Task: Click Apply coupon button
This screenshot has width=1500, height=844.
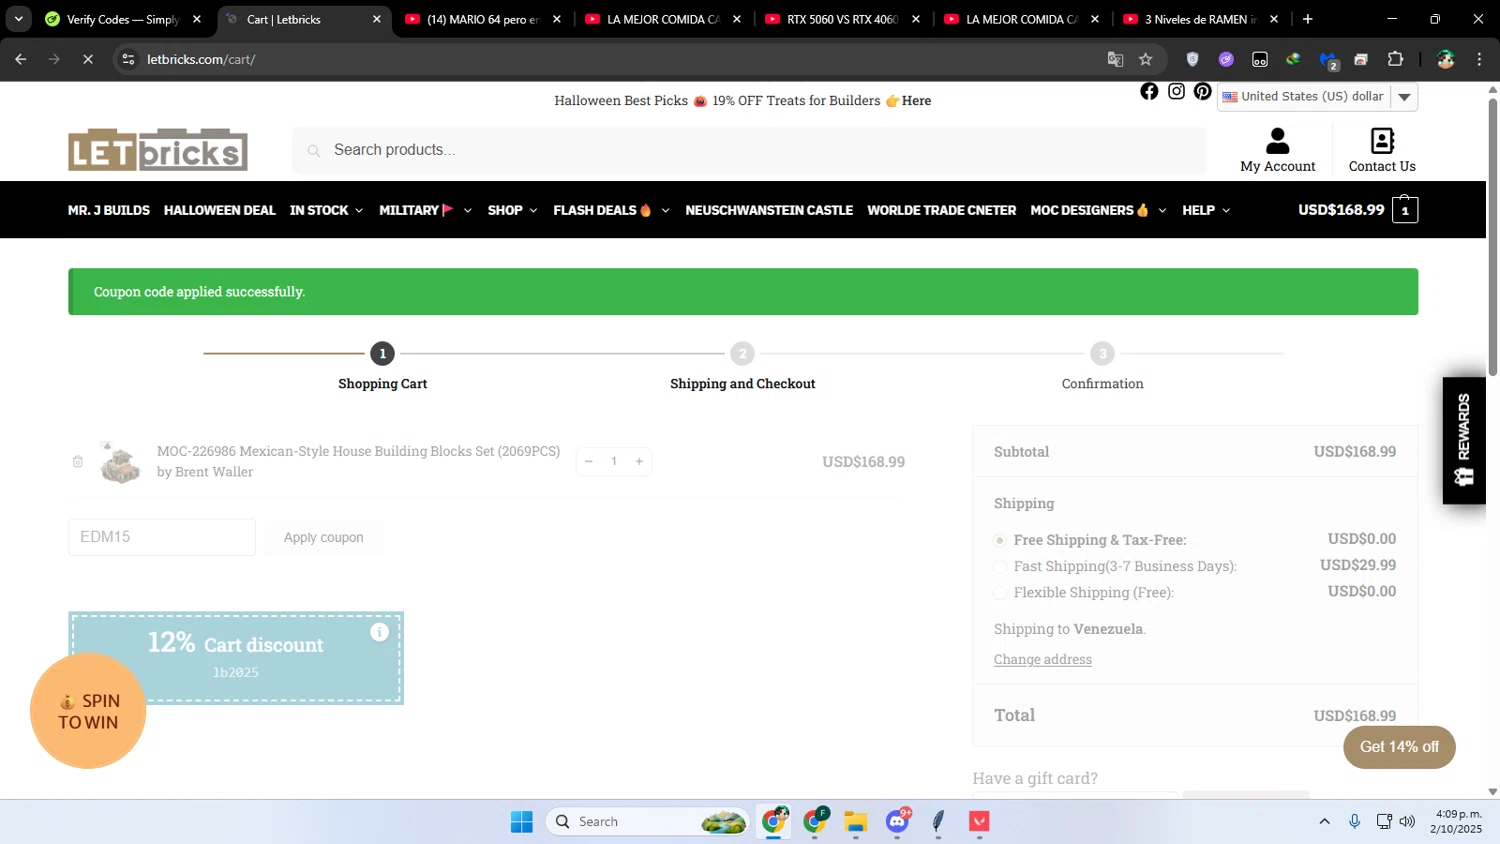Action: (x=323, y=537)
